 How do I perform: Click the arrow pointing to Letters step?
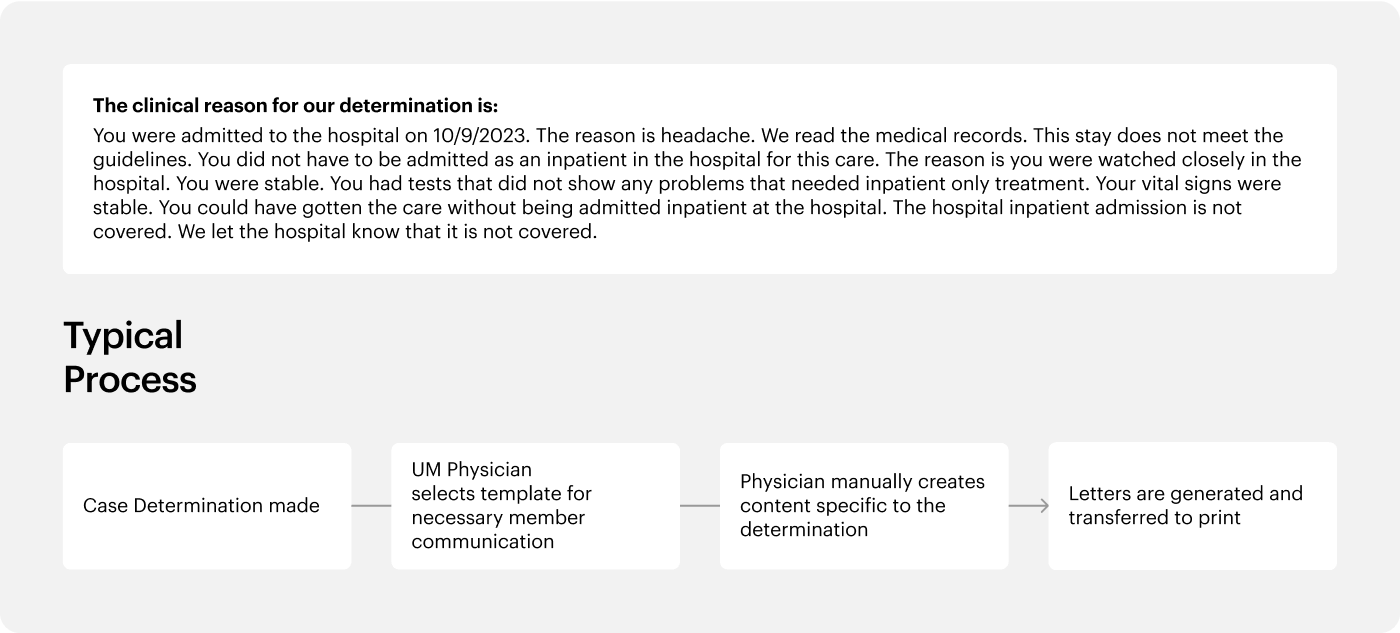pyautogui.click(x=1029, y=506)
